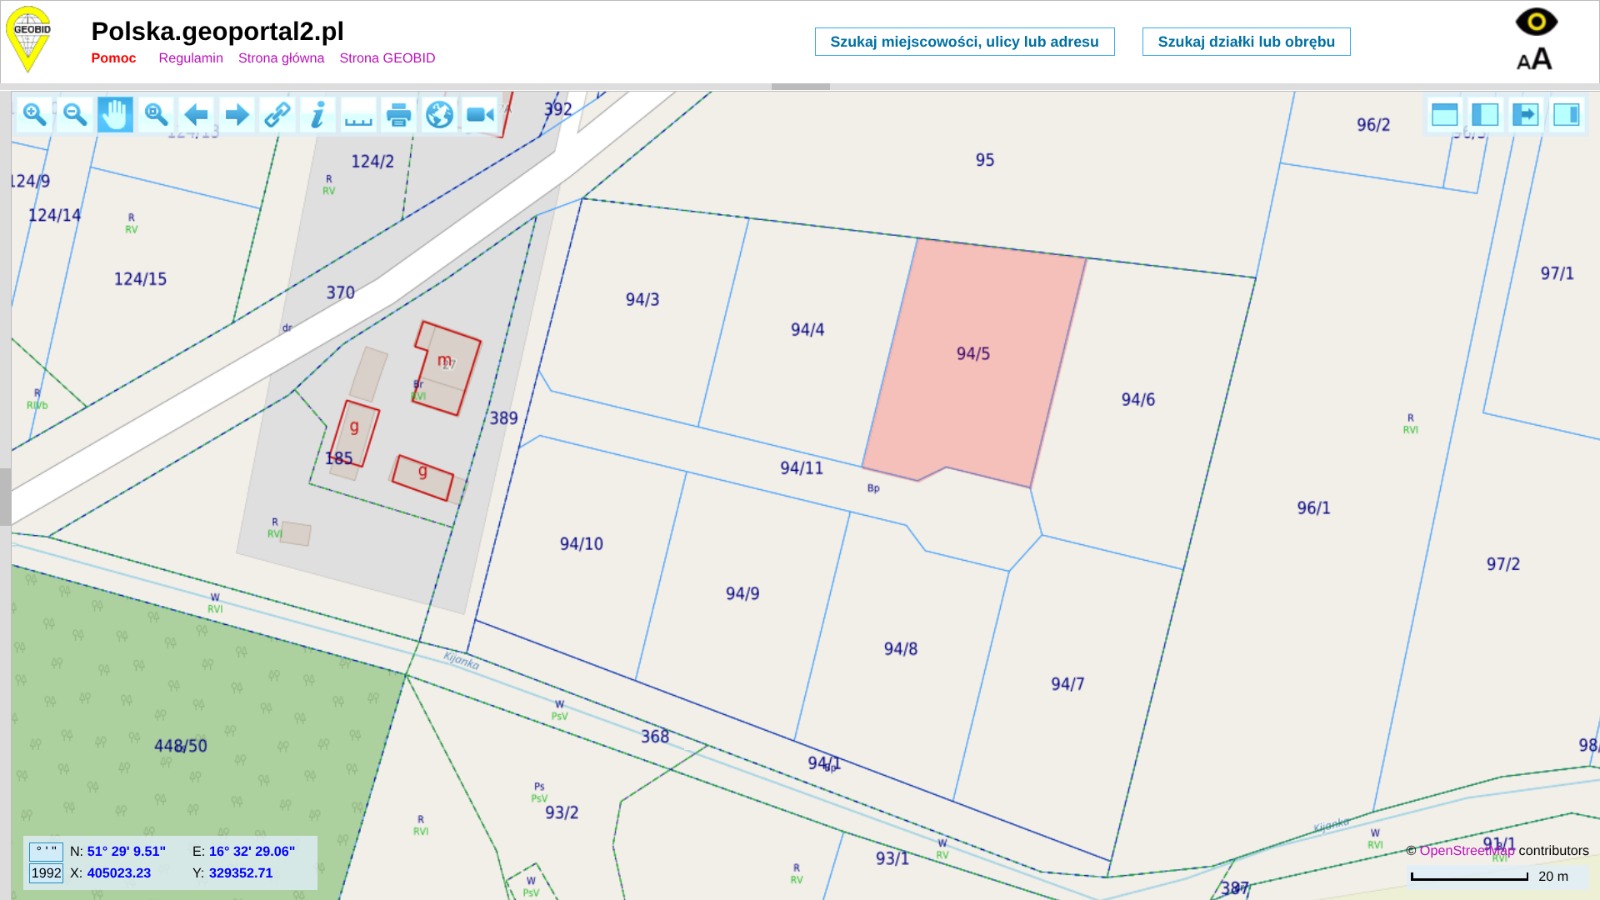The width and height of the screenshot is (1600, 900).
Task: Open the Pomoc menu link
Action: tap(113, 58)
